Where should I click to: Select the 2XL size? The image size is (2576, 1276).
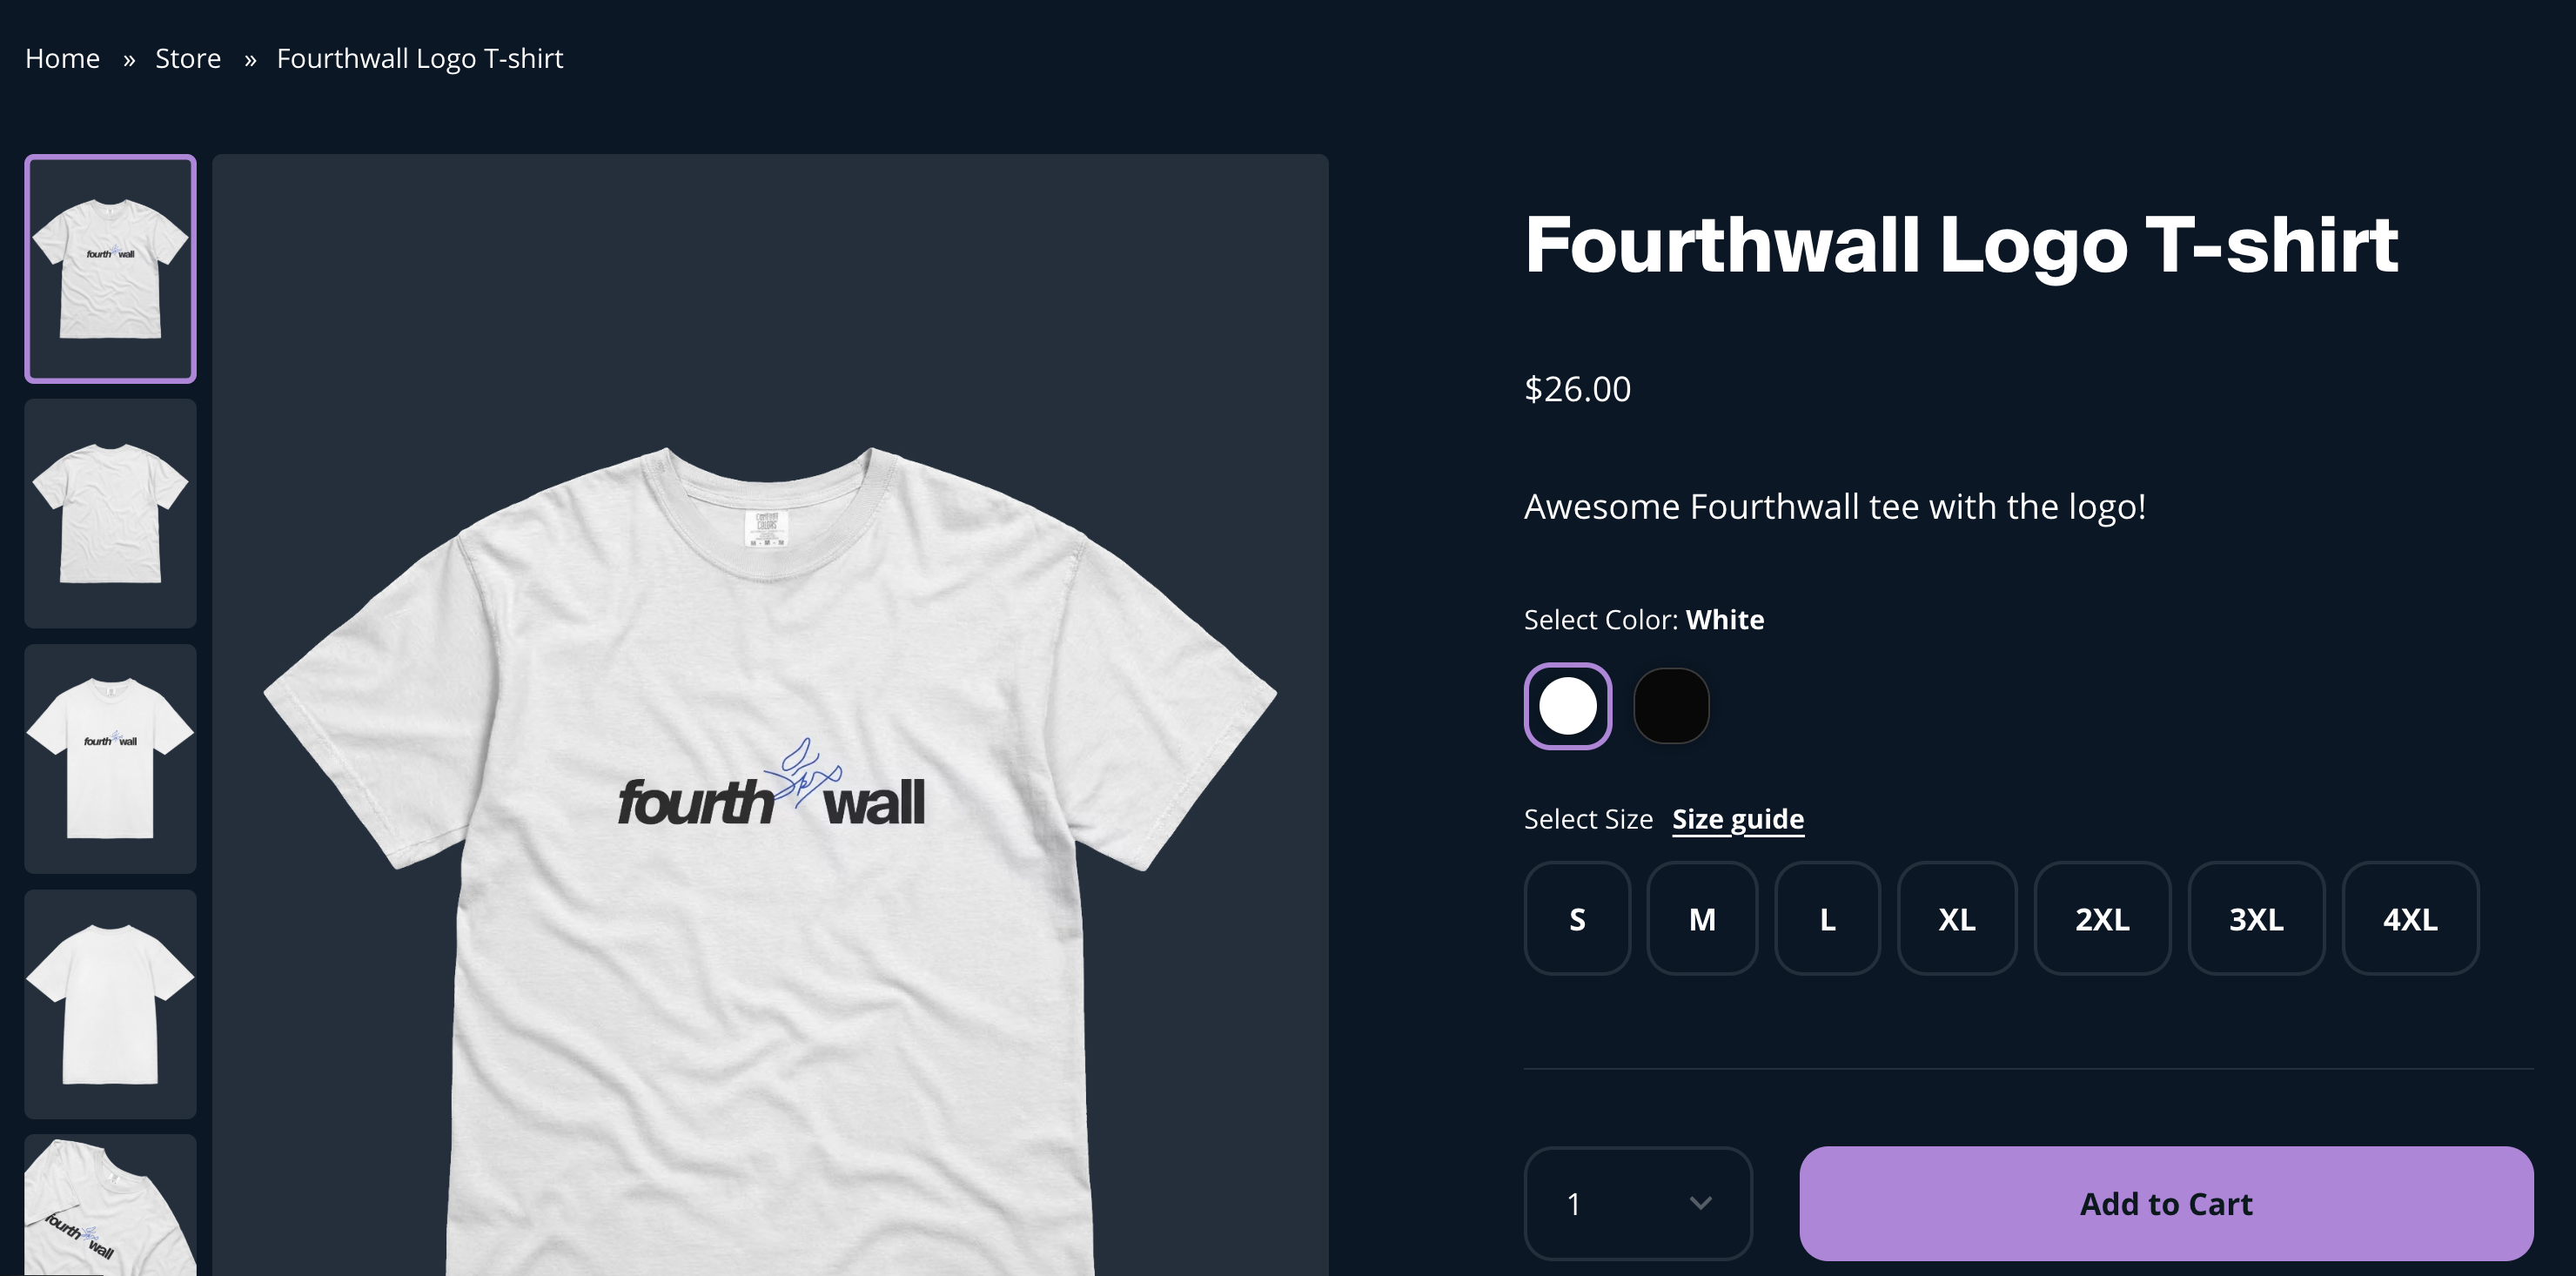(2102, 918)
